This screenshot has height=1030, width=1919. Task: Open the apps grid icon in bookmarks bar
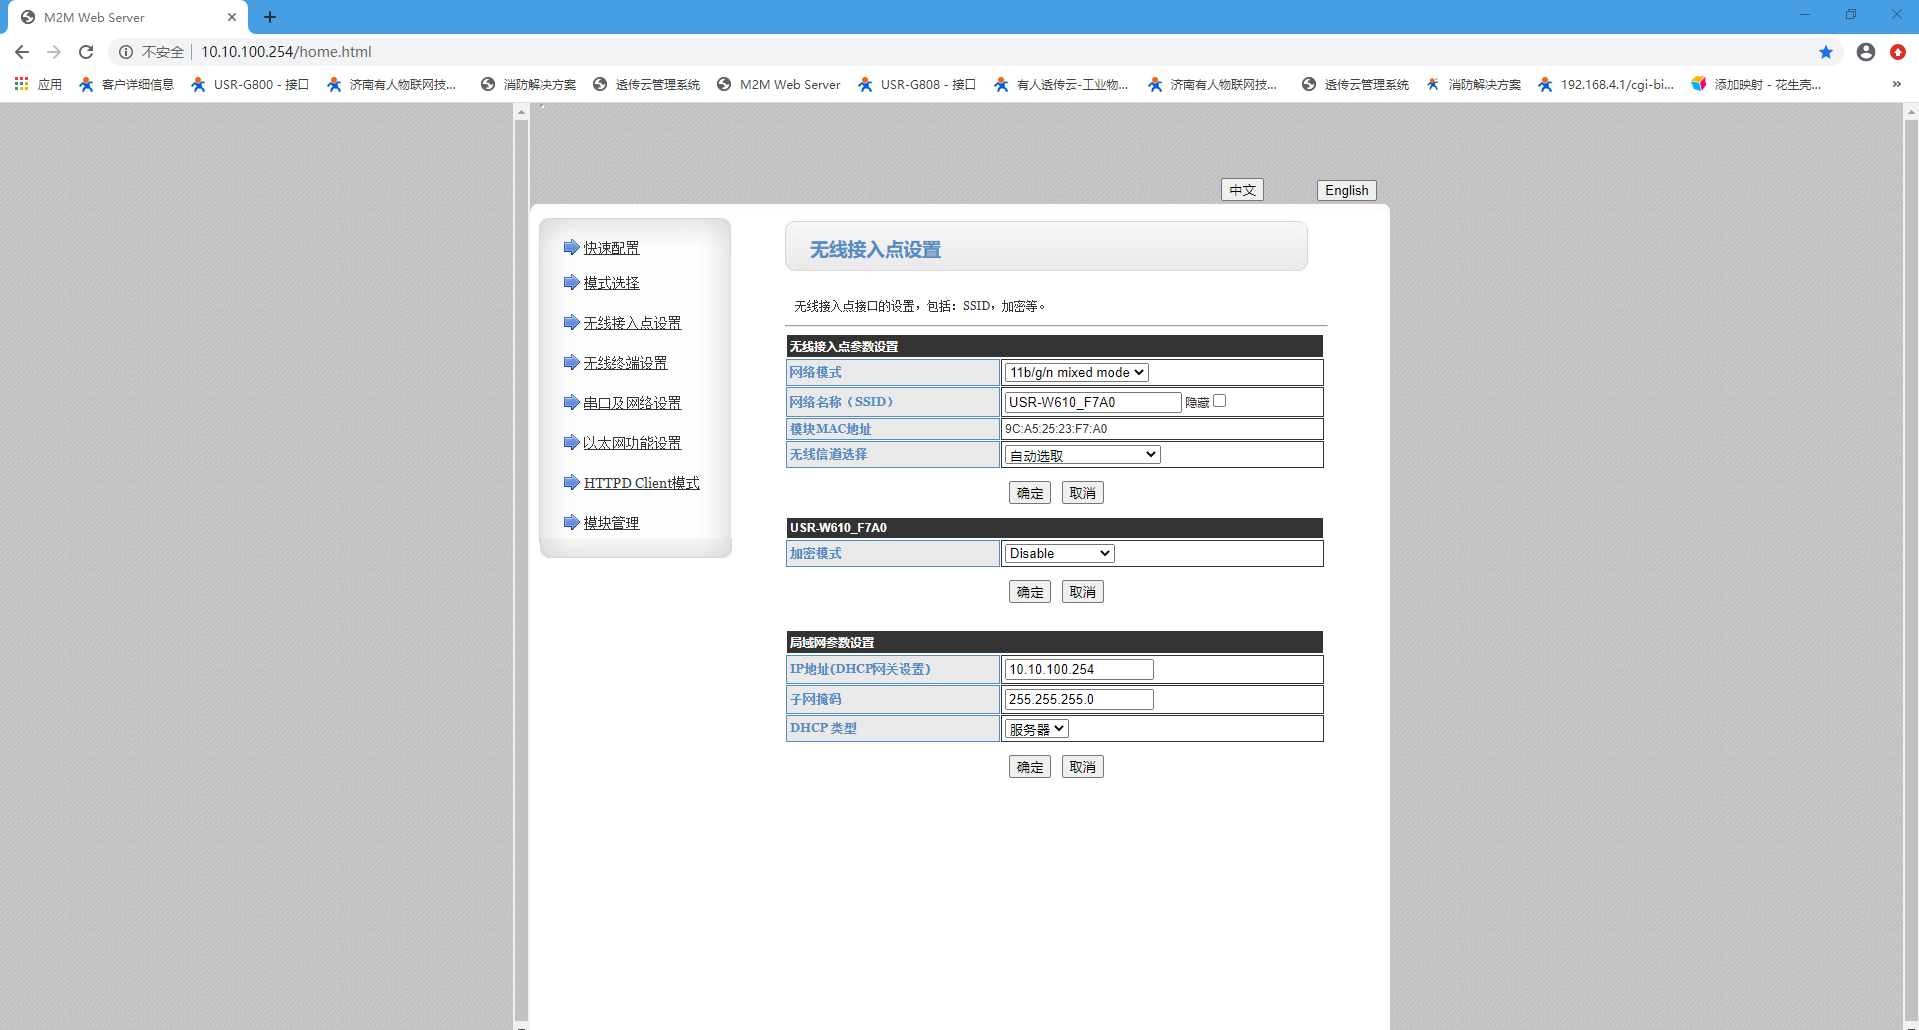pos(21,84)
